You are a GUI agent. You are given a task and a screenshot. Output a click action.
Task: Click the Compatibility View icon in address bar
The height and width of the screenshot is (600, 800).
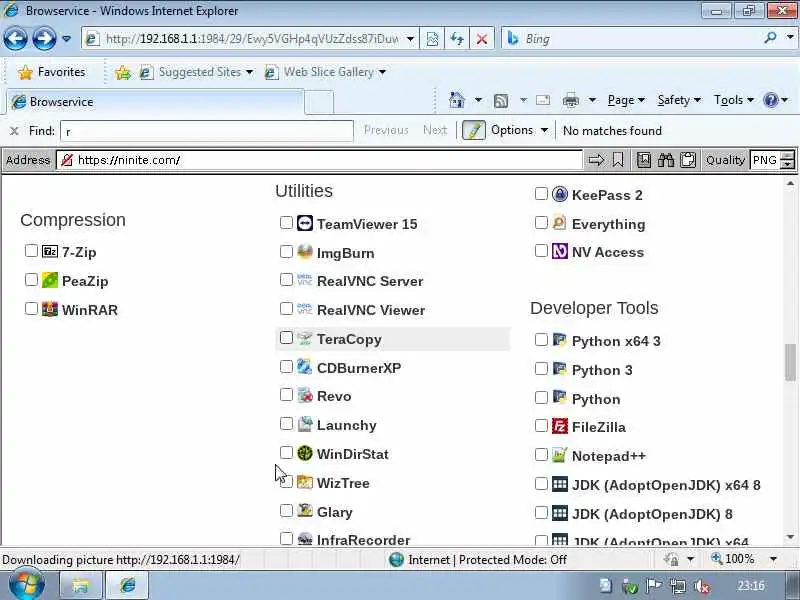432,39
